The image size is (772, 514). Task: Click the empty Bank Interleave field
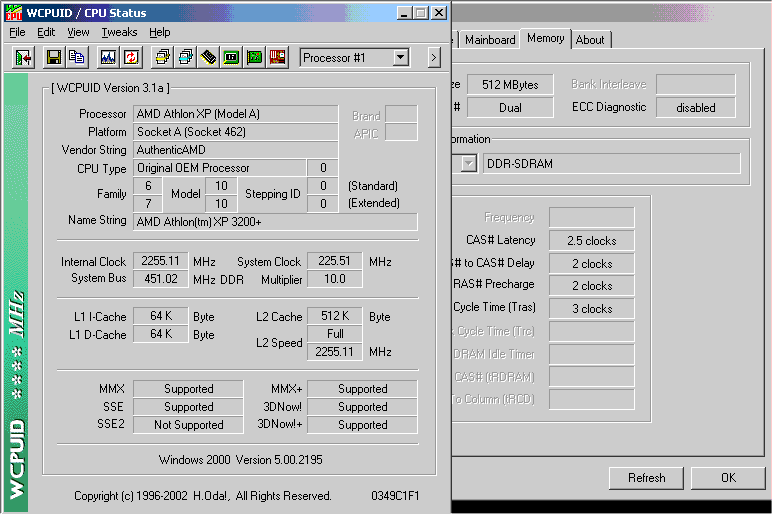click(x=695, y=85)
